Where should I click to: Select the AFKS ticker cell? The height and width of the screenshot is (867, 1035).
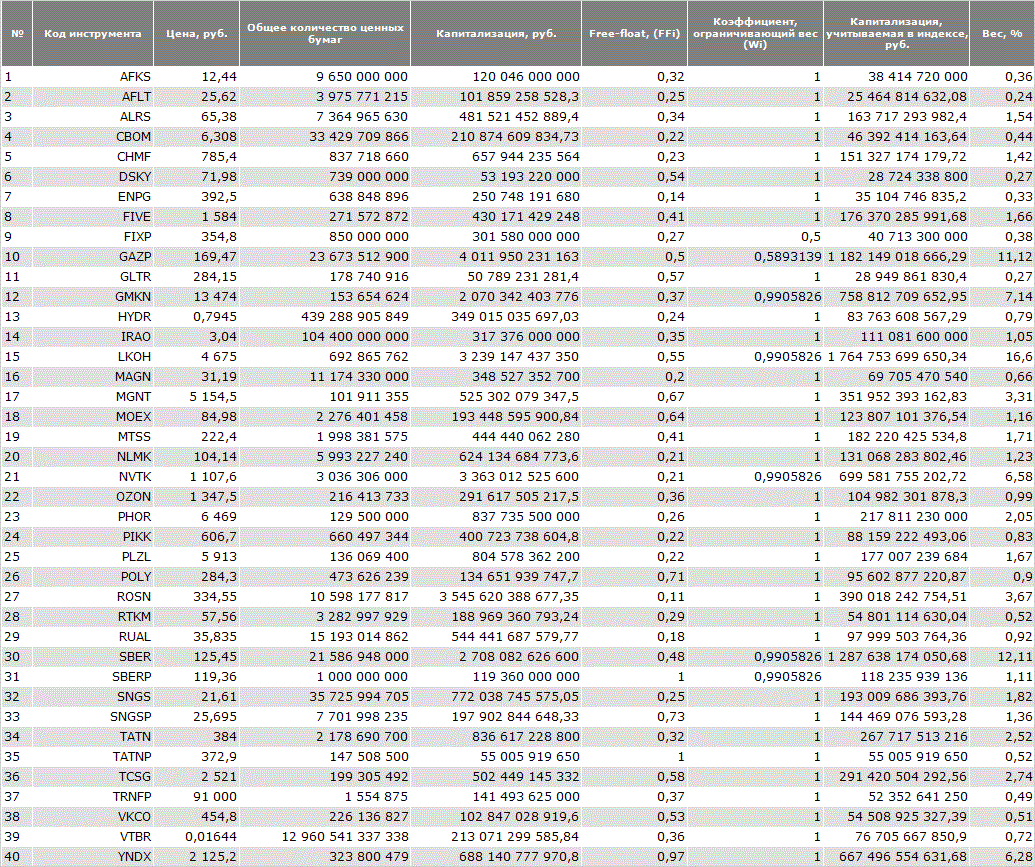tap(93, 77)
